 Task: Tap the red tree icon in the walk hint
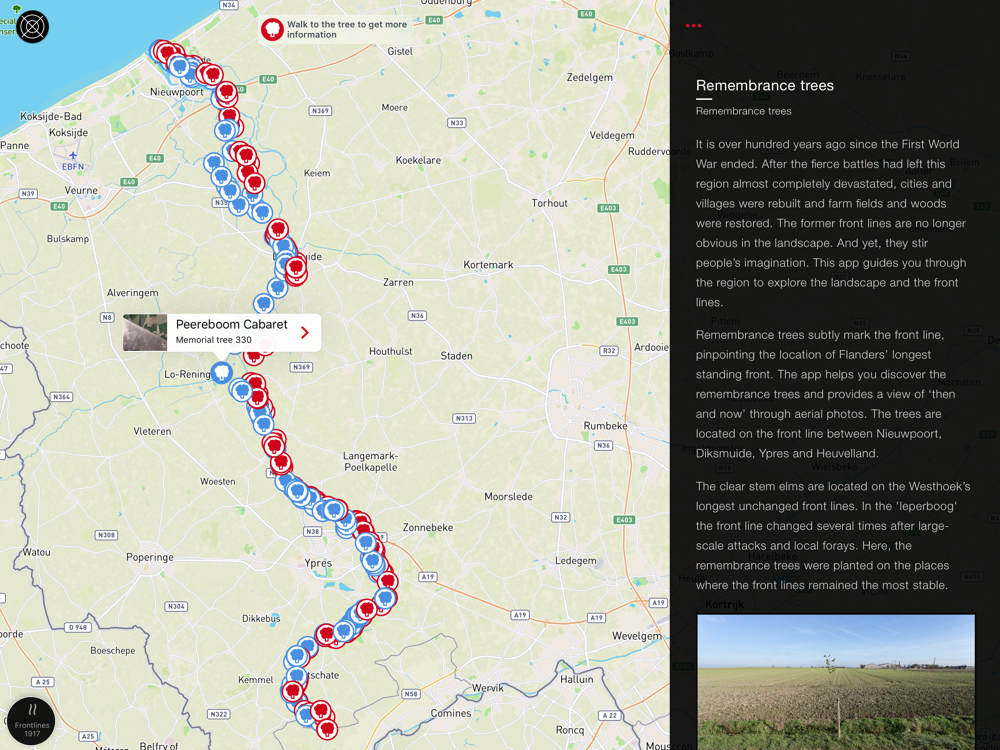pos(272,29)
